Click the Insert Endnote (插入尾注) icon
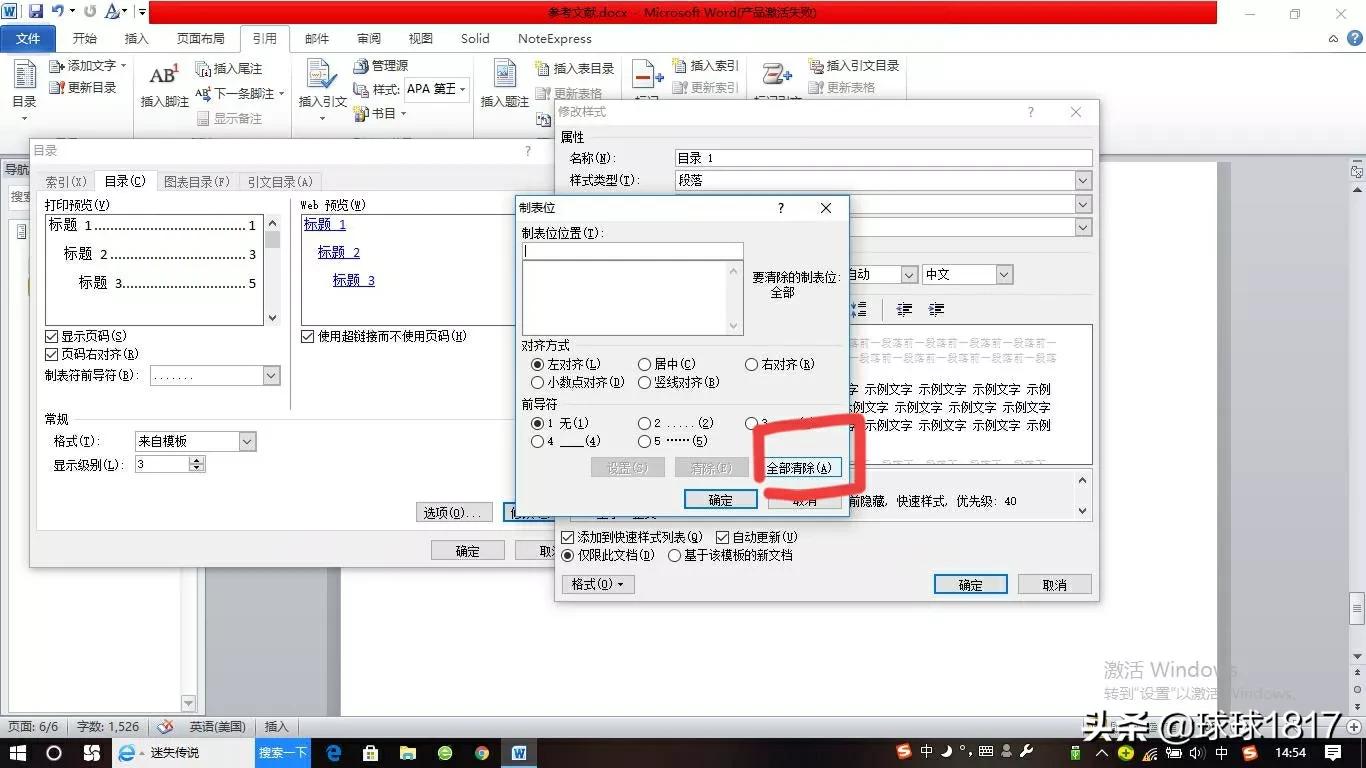This screenshot has height=768, width=1366. click(x=204, y=69)
